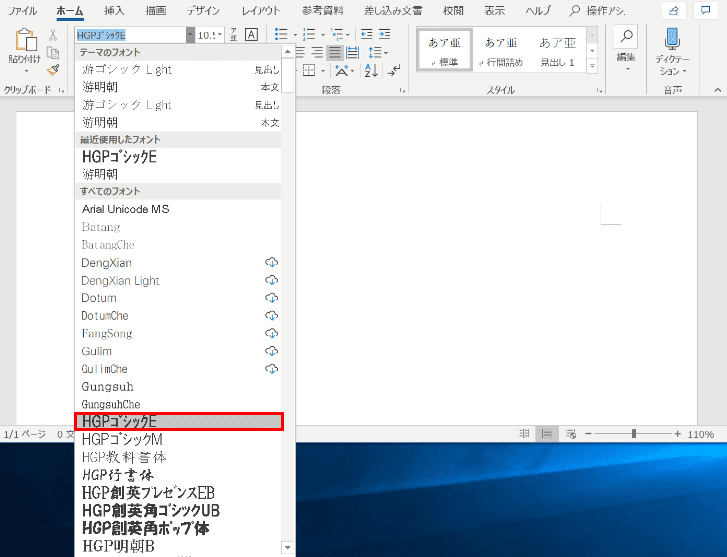Toggle justify text alignment
Viewport: 727px width, 557px height.
335,52
